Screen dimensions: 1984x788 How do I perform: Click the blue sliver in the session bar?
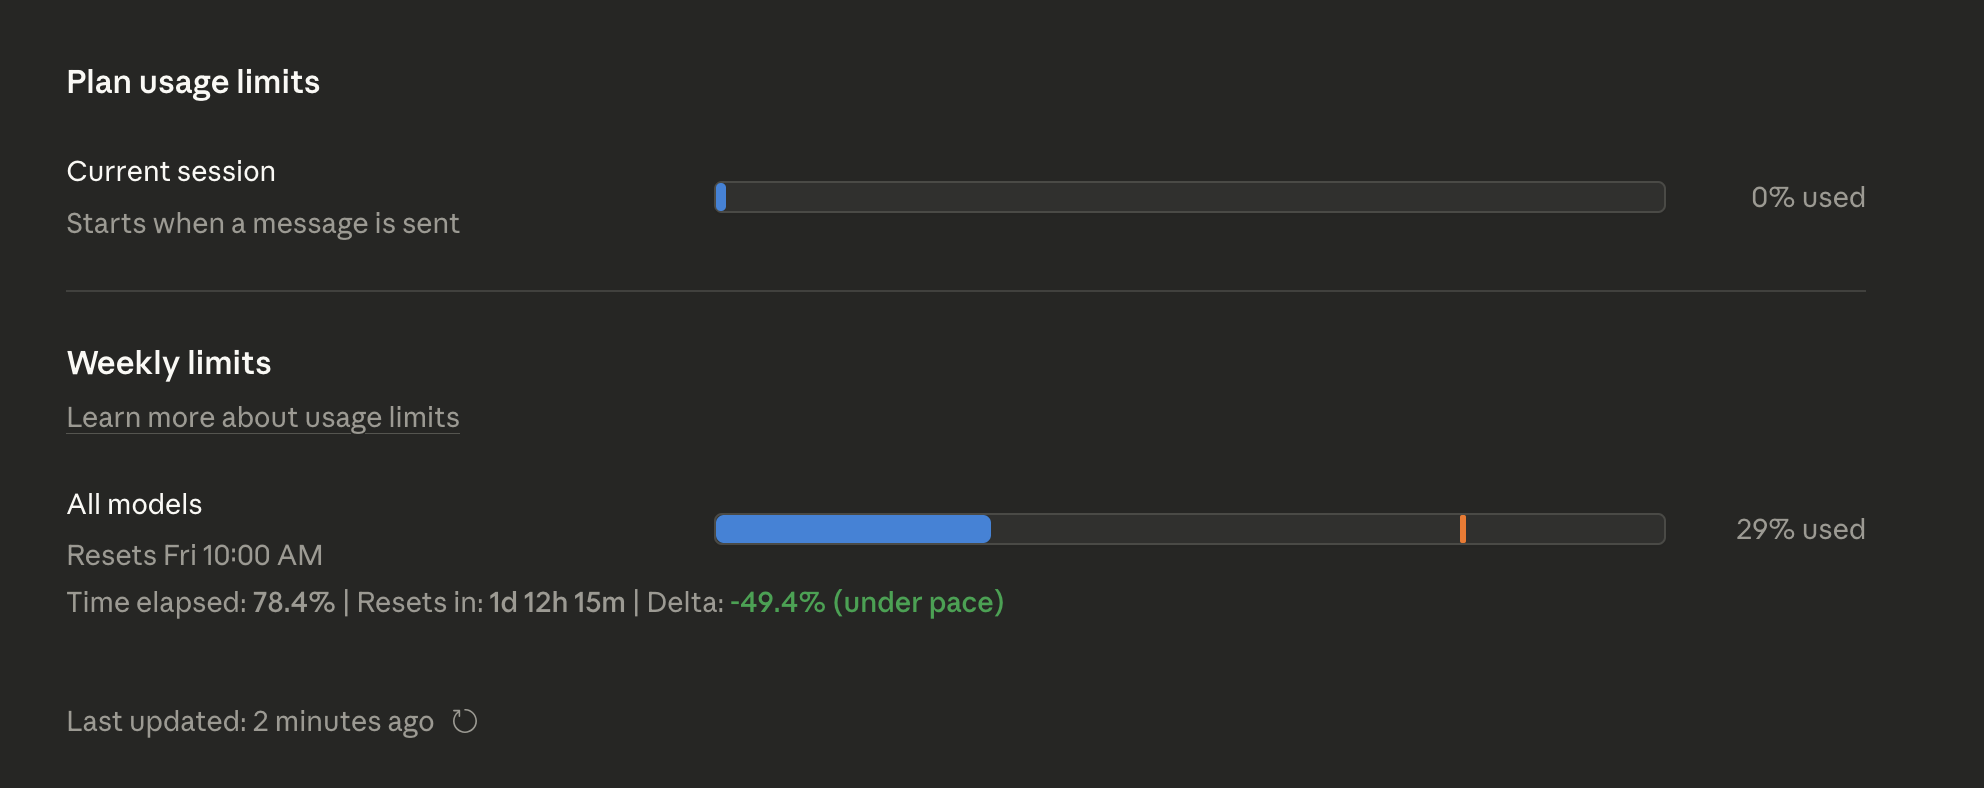720,197
